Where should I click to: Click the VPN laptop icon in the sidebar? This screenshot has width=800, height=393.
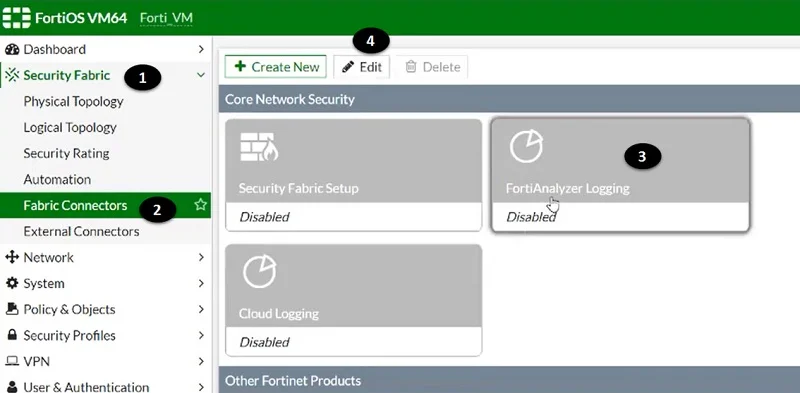12,361
